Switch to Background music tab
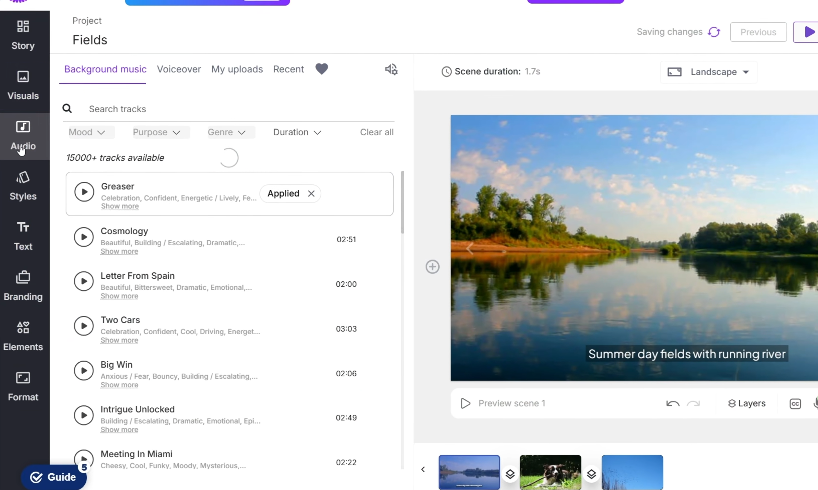The height and width of the screenshot is (490, 818). [x=105, y=69]
